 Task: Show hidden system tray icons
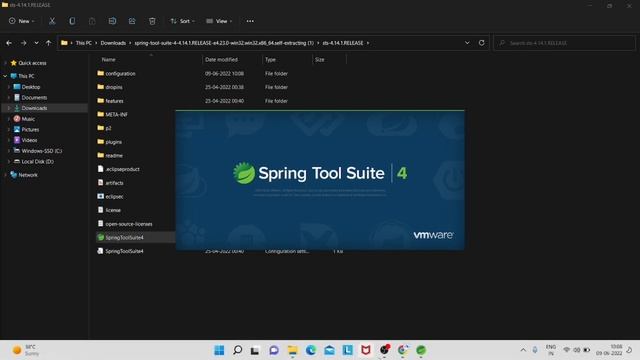[x=523, y=350]
